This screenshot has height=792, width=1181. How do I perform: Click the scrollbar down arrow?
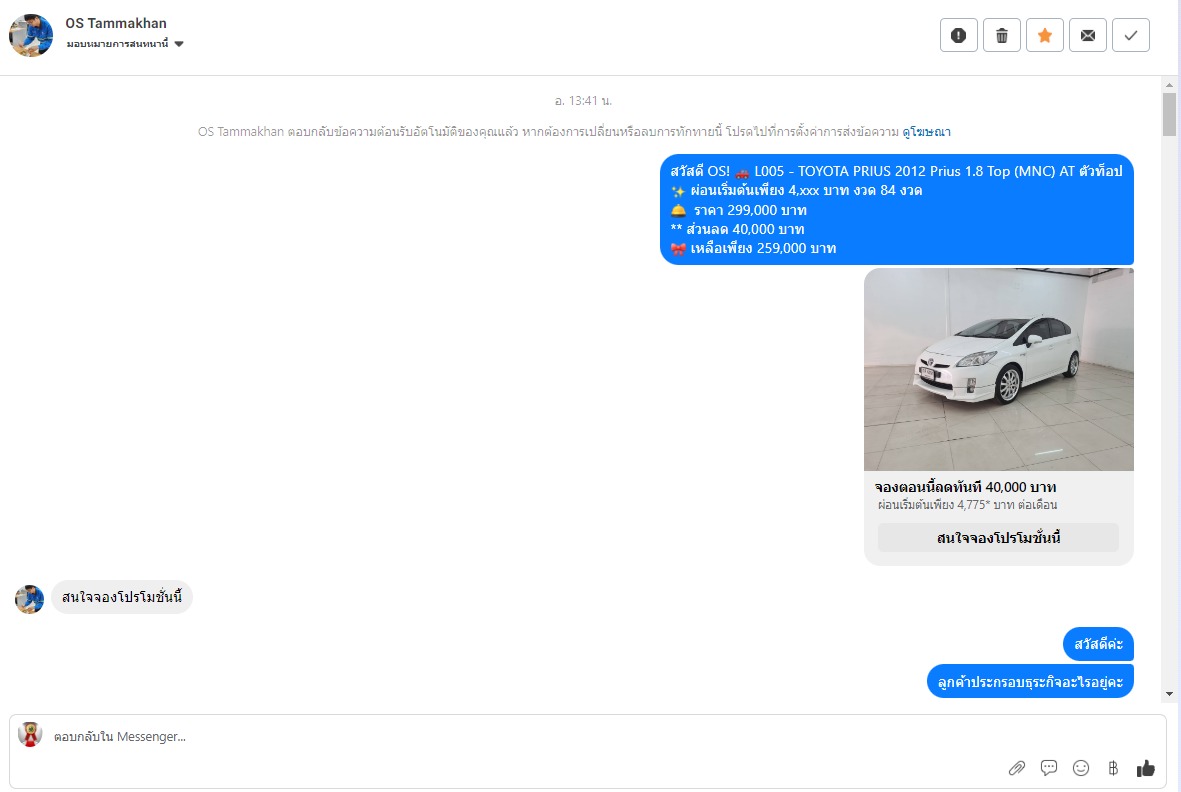(1169, 694)
